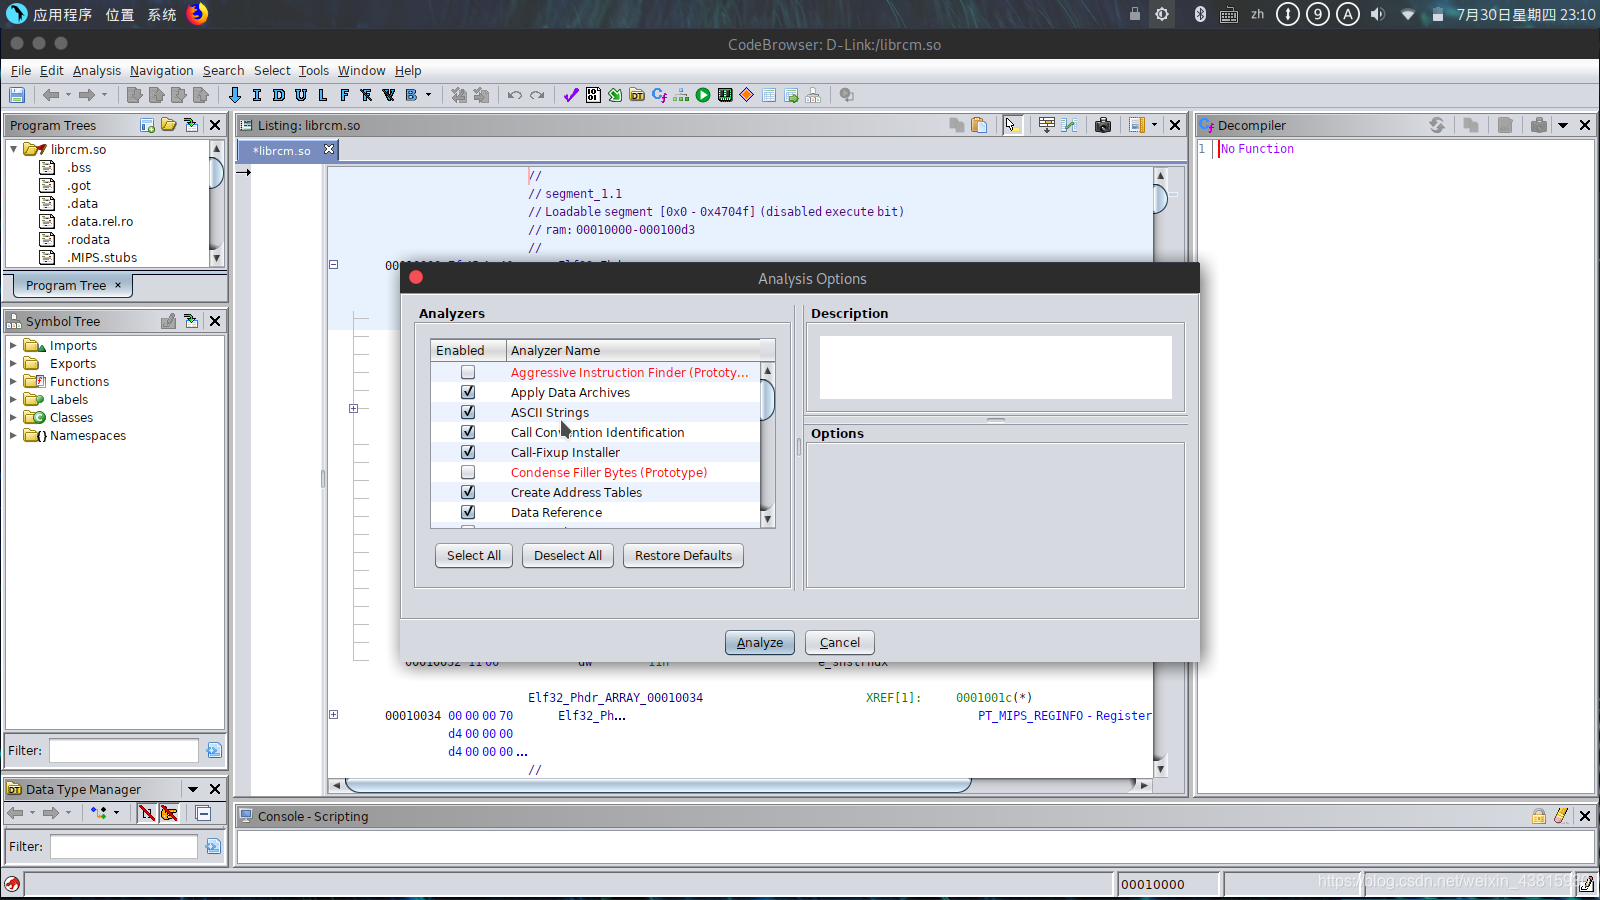This screenshot has height=900, width=1600.
Task: Expand the Classes node in Symbol Tree
Action: click(x=13, y=418)
